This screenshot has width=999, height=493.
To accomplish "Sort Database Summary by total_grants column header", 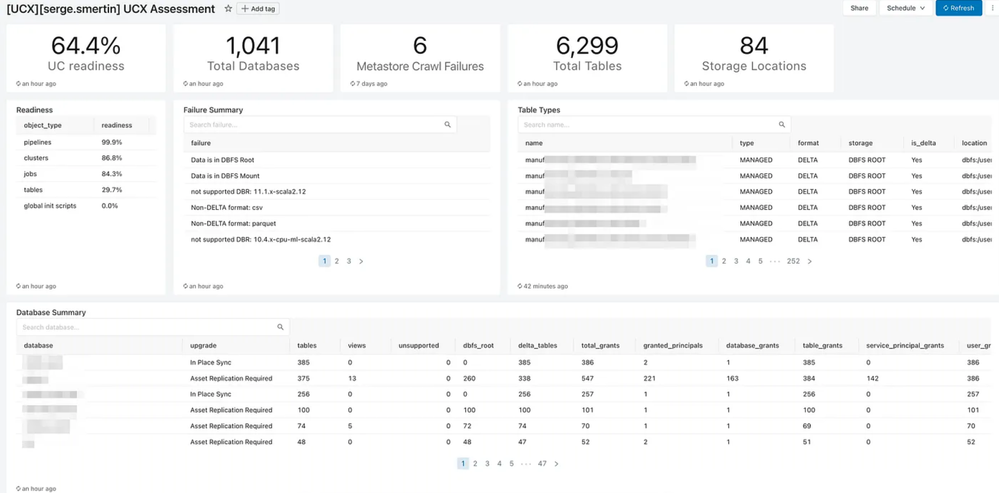I will (605, 345).
